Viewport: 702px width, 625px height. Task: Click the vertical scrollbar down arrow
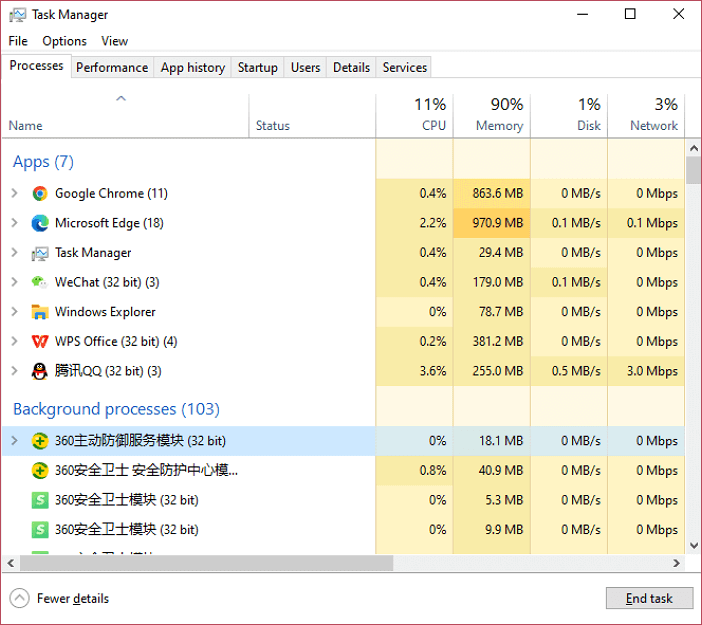point(694,545)
